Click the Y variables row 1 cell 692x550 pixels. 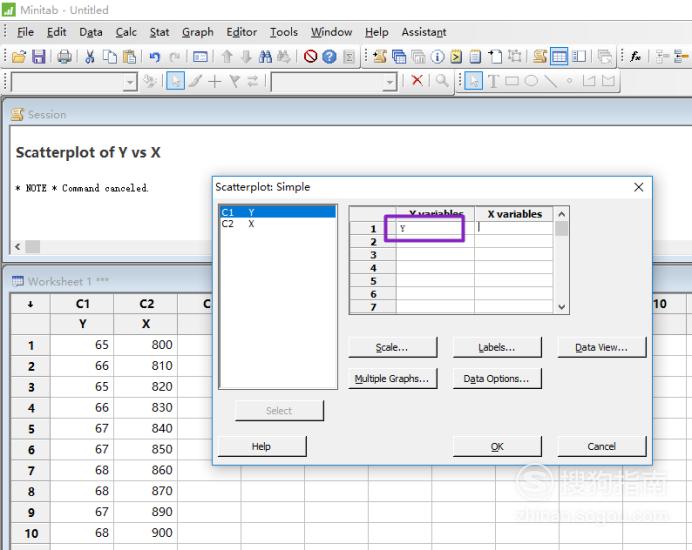click(x=435, y=228)
